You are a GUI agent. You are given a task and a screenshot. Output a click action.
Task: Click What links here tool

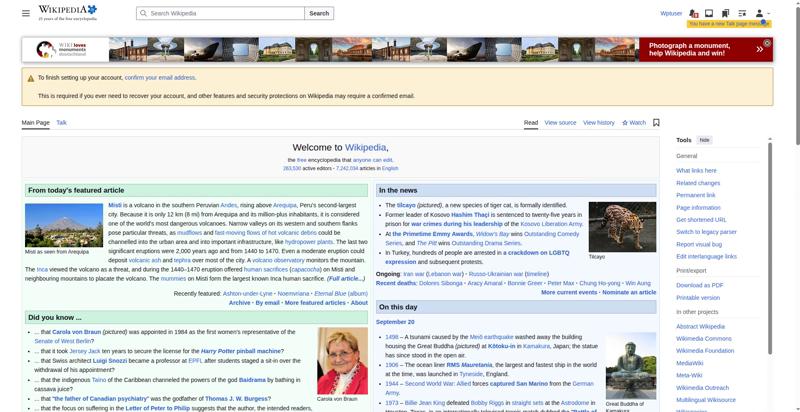[x=696, y=171]
